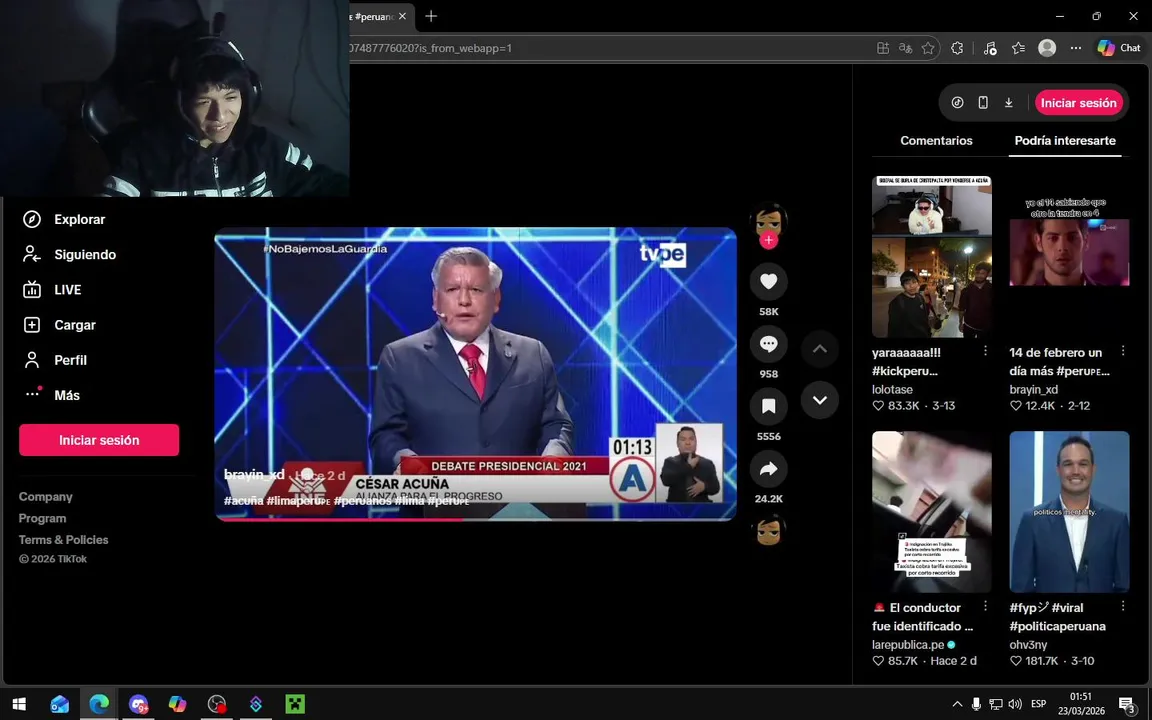Open the 14 de febrero video thumbnail
Screen dimensions: 1152x720
point(1069,256)
